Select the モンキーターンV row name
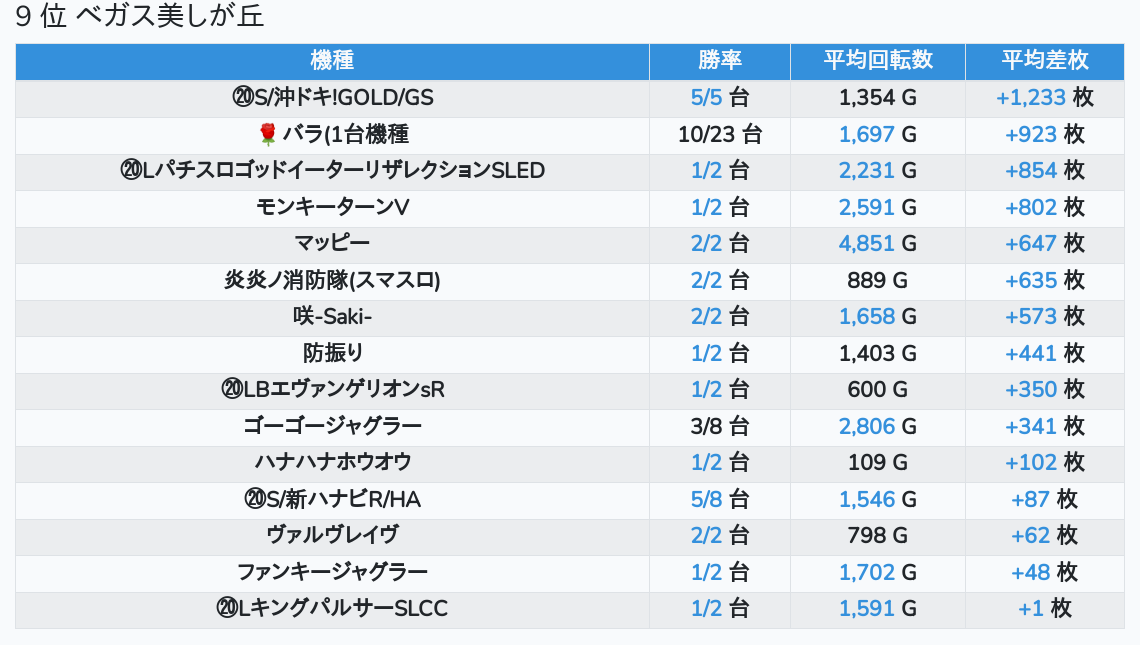The image size is (1140, 645). tap(332, 207)
